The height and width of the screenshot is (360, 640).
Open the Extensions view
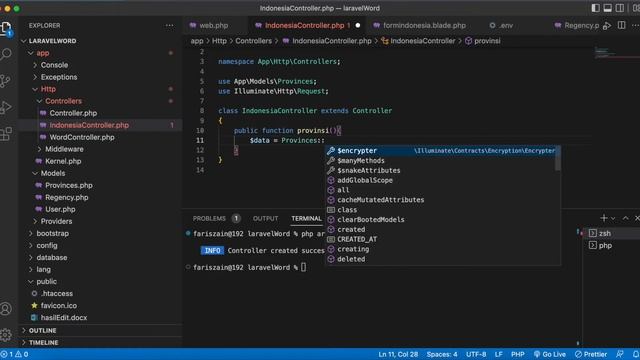pos(6,133)
